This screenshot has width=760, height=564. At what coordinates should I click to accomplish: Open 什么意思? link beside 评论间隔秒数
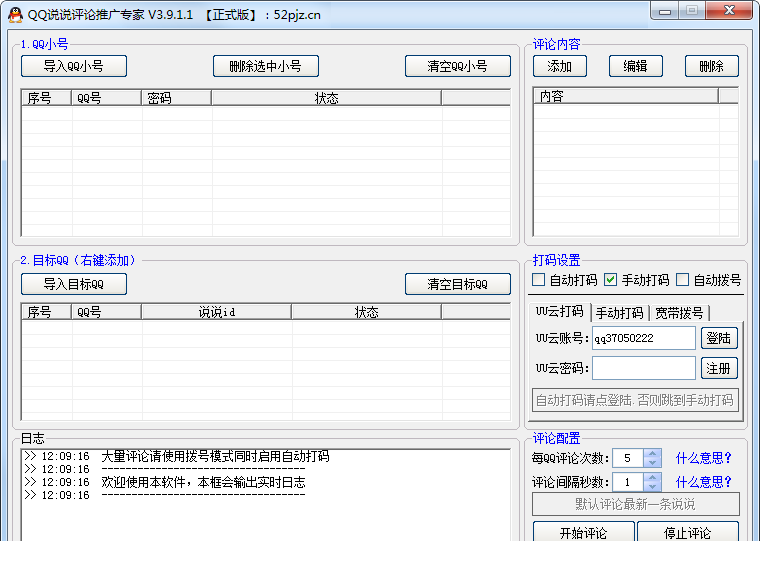(x=703, y=482)
